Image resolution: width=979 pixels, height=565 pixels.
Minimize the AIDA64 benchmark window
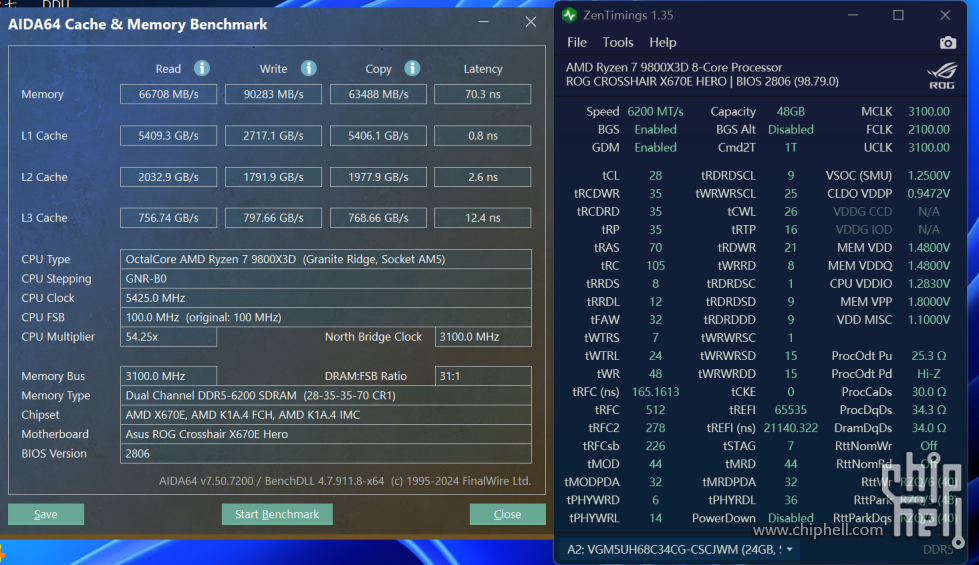coord(483,22)
